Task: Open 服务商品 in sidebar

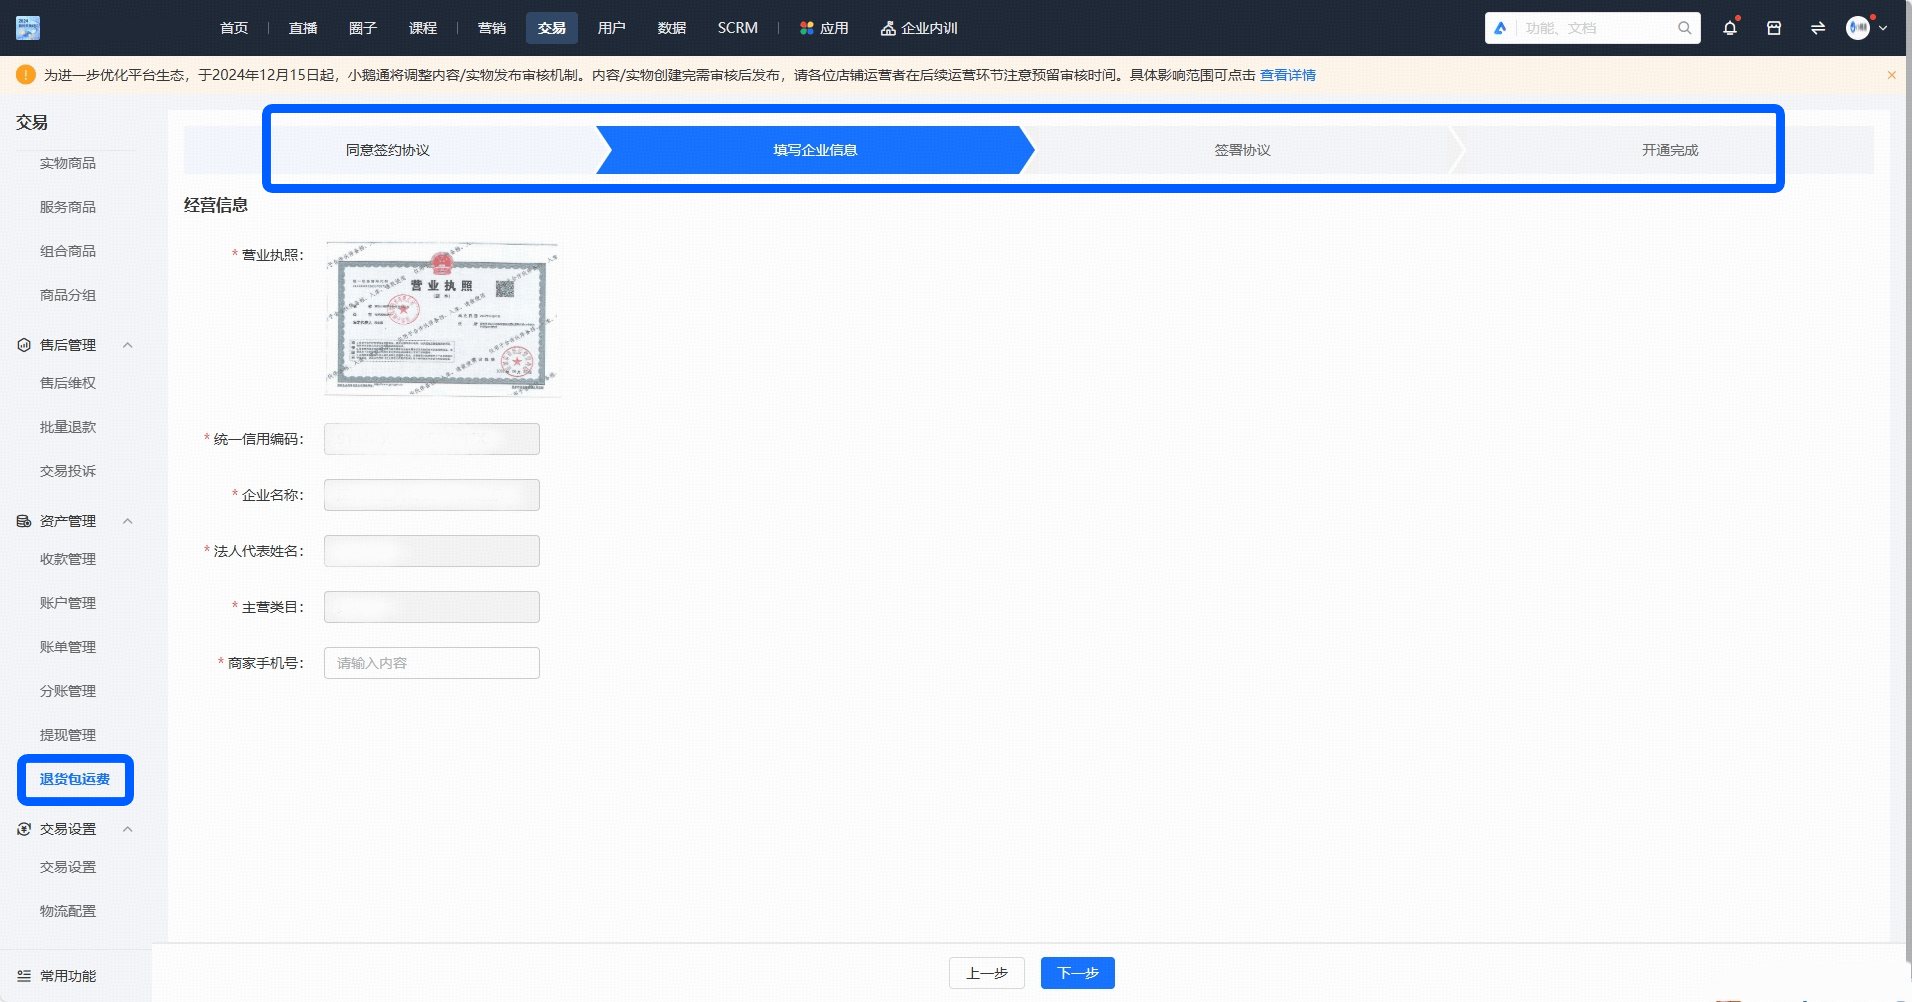Action: (x=68, y=207)
